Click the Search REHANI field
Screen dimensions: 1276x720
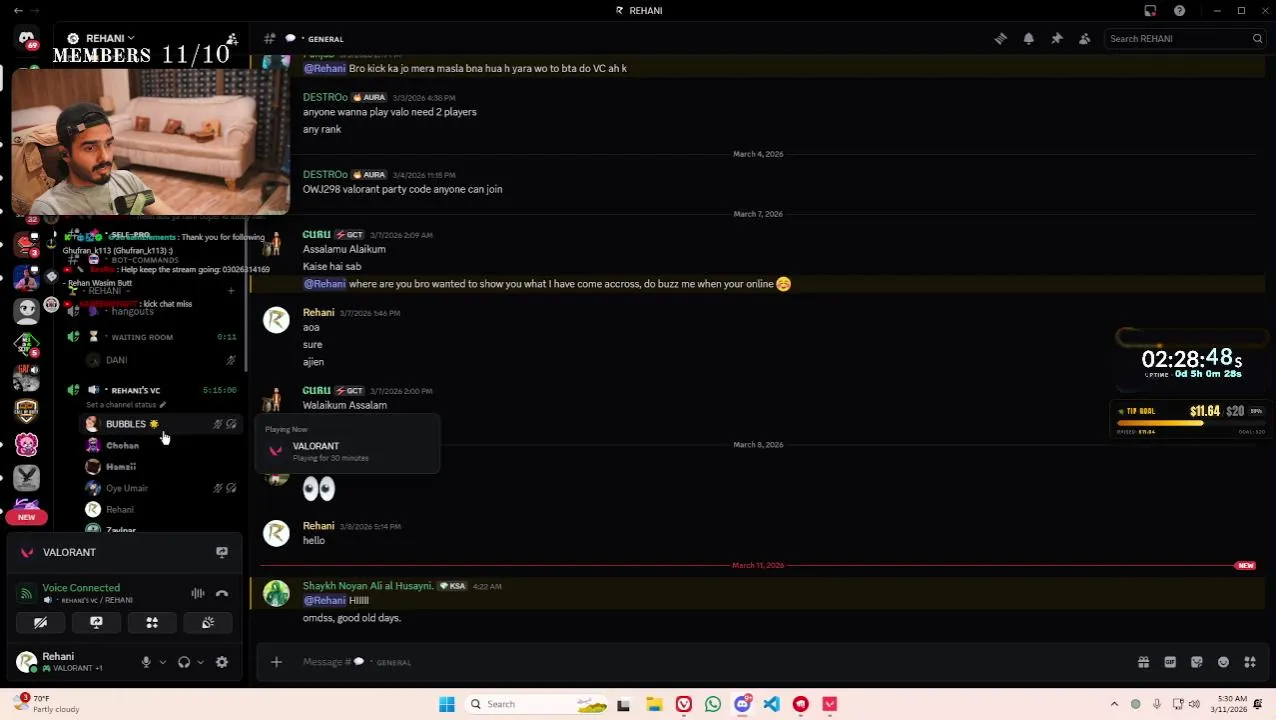click(x=1185, y=39)
